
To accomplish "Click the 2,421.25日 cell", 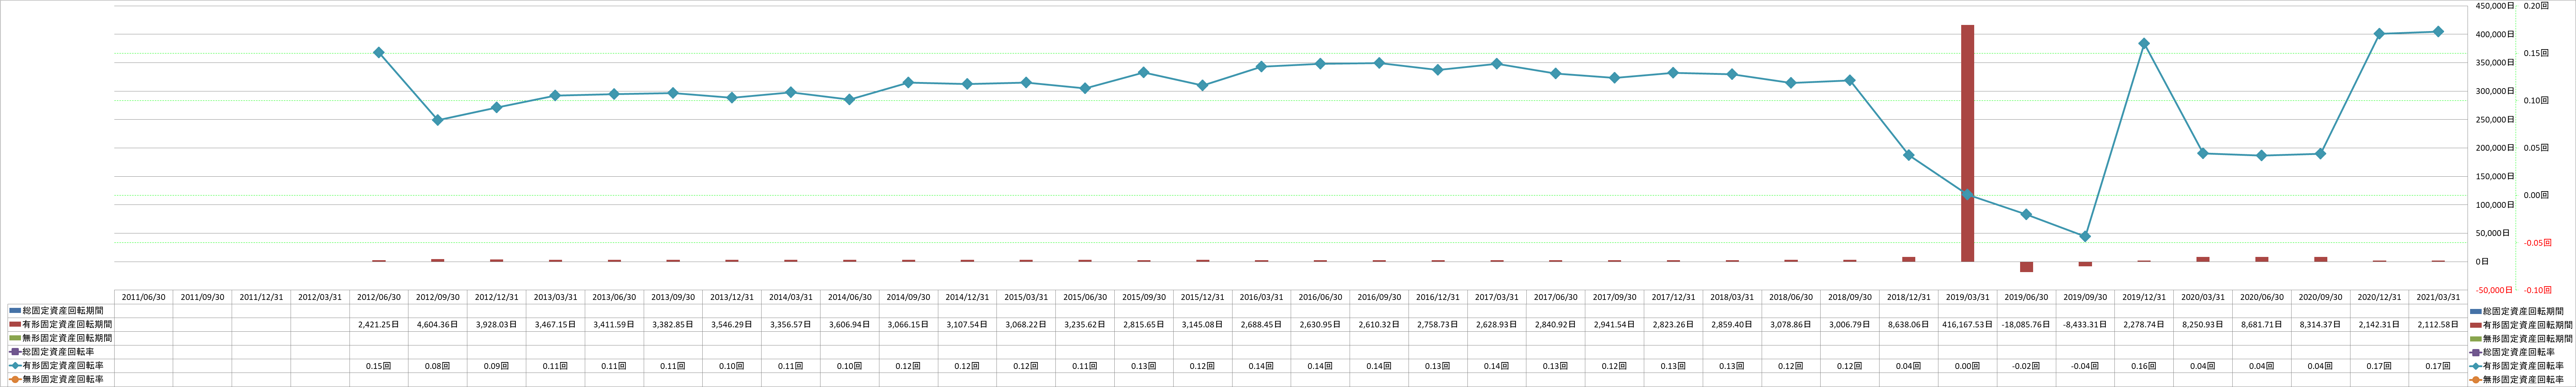I will click(x=379, y=325).
